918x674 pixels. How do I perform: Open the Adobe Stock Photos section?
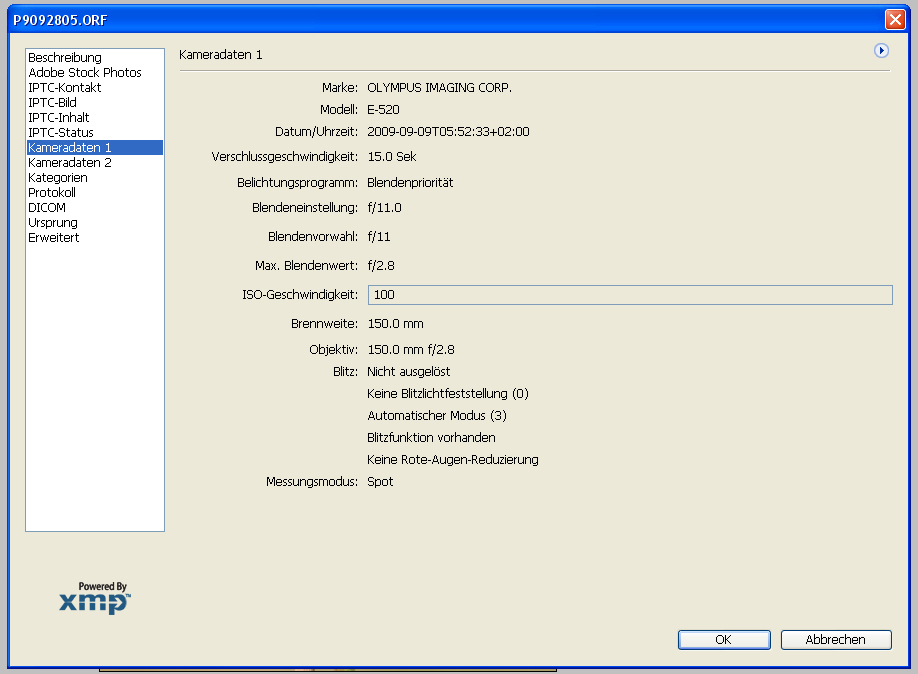coord(95,73)
